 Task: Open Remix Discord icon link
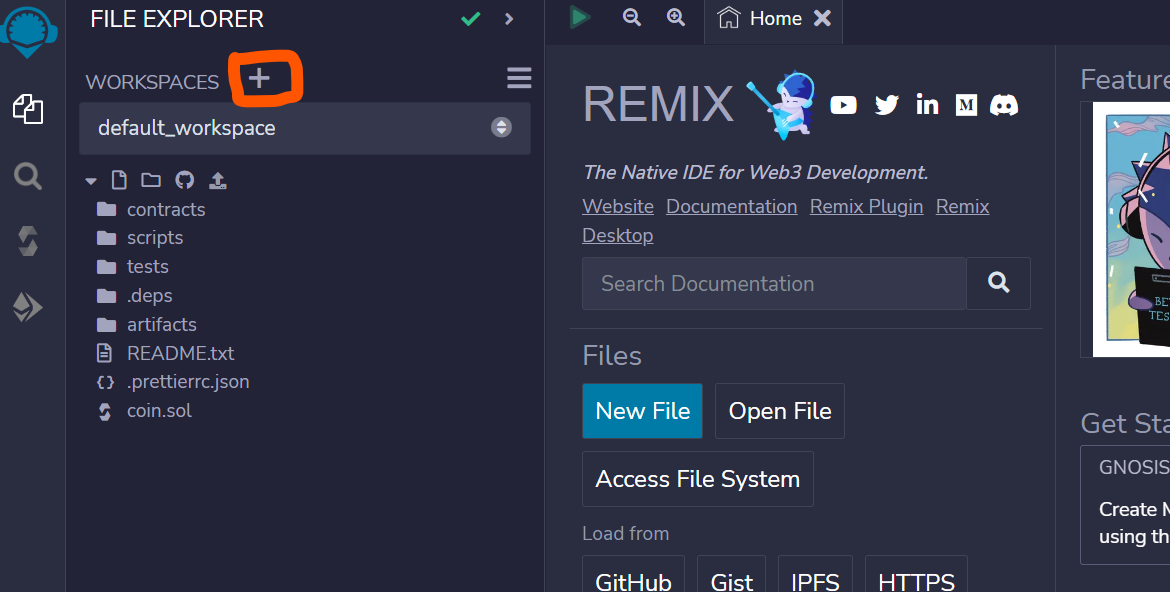pyautogui.click(x=1003, y=104)
